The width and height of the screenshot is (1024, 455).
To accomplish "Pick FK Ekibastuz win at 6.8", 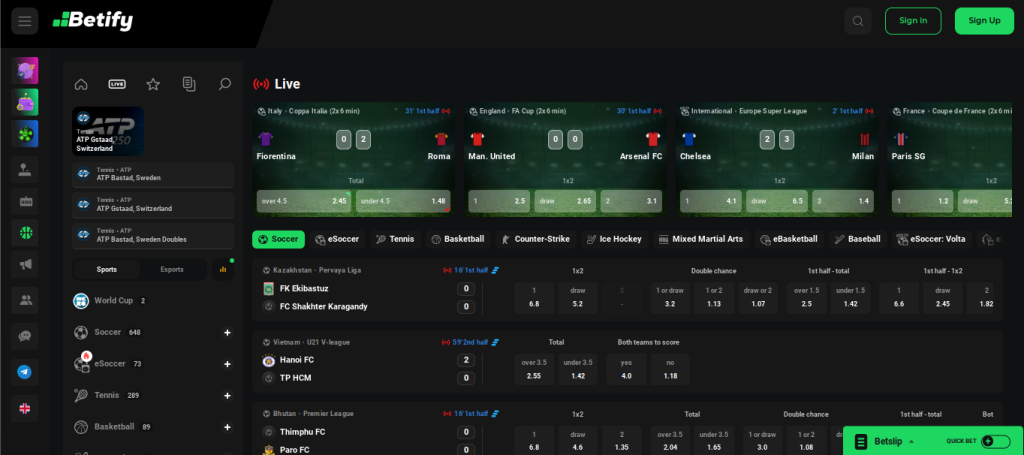I will click(x=534, y=298).
